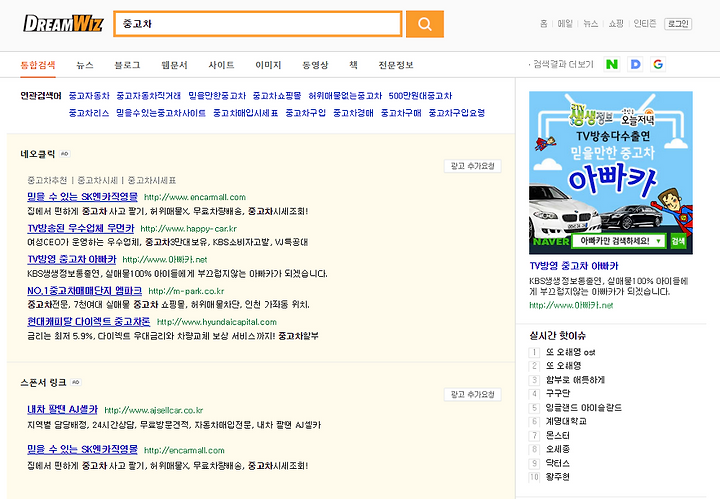Click related search 중고차리스
The height and width of the screenshot is (499, 720).
click(89, 113)
